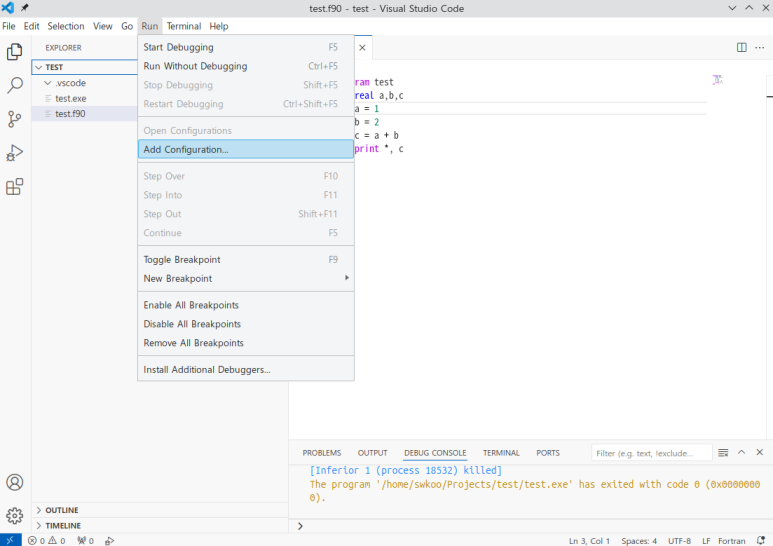773x546 pixels.
Task: Expand the OUTLINE section
Action: click(x=39, y=510)
